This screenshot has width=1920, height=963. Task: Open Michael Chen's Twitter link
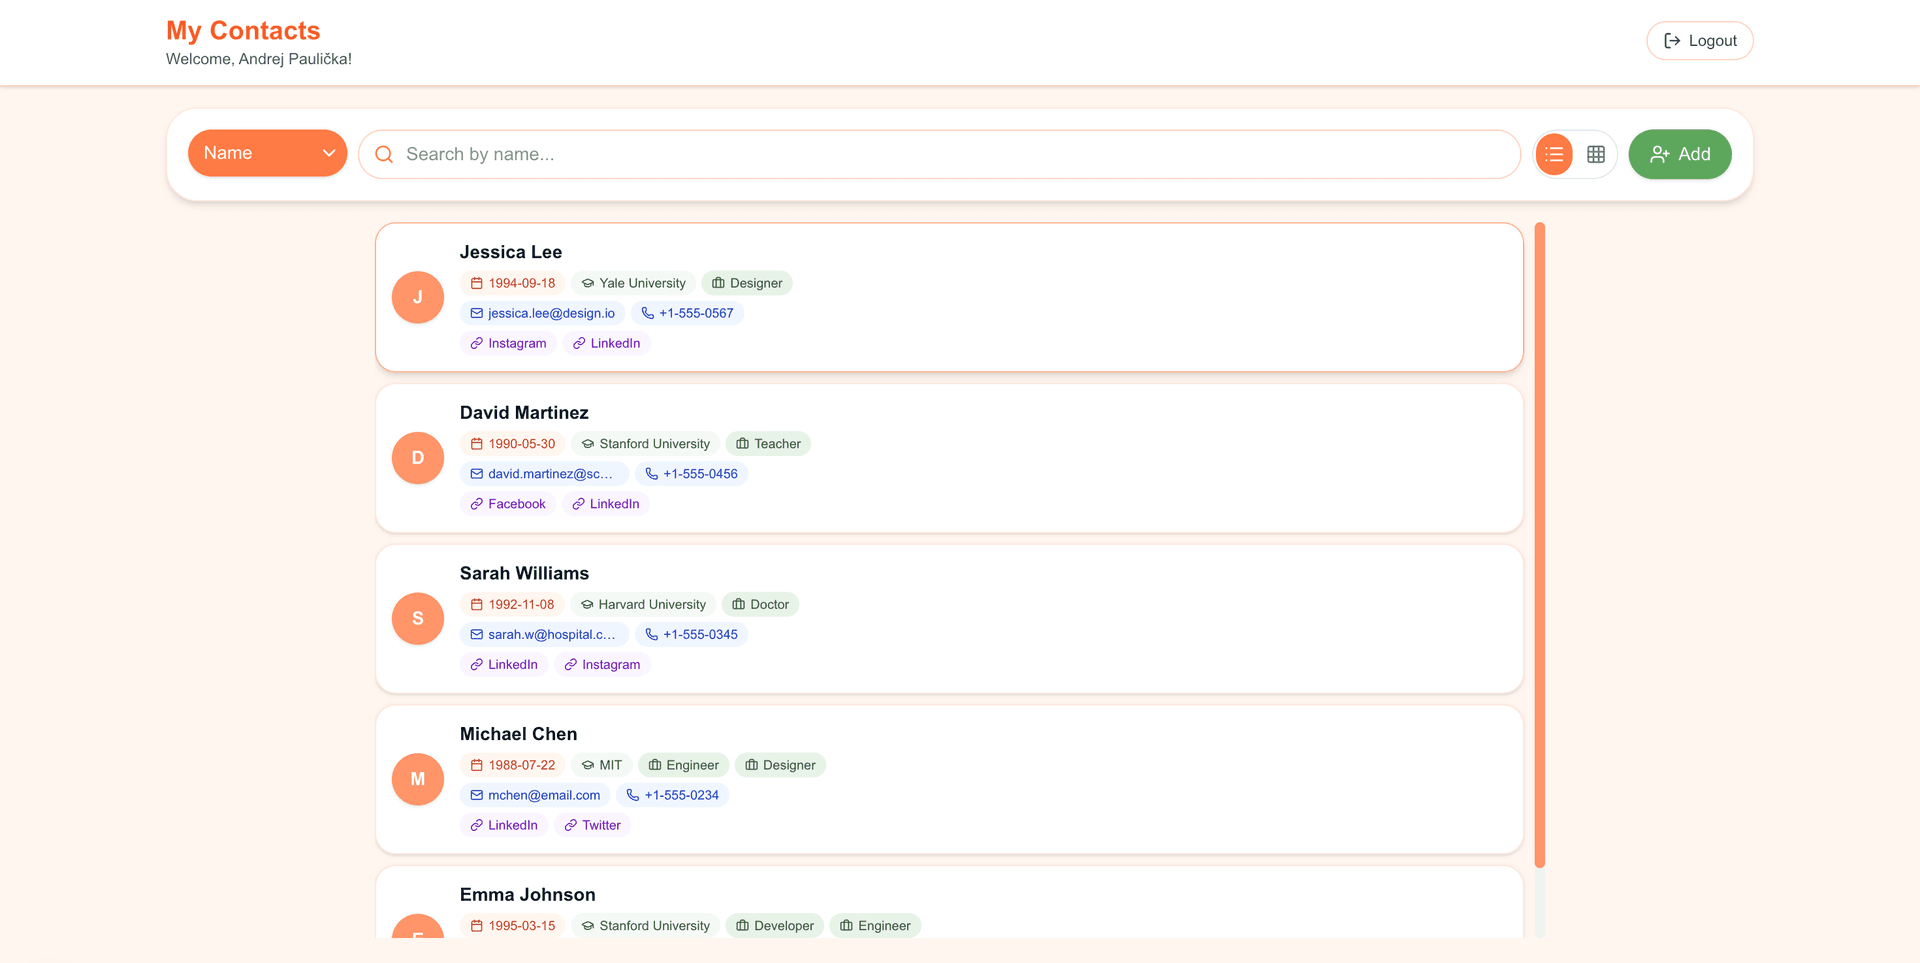click(x=592, y=825)
